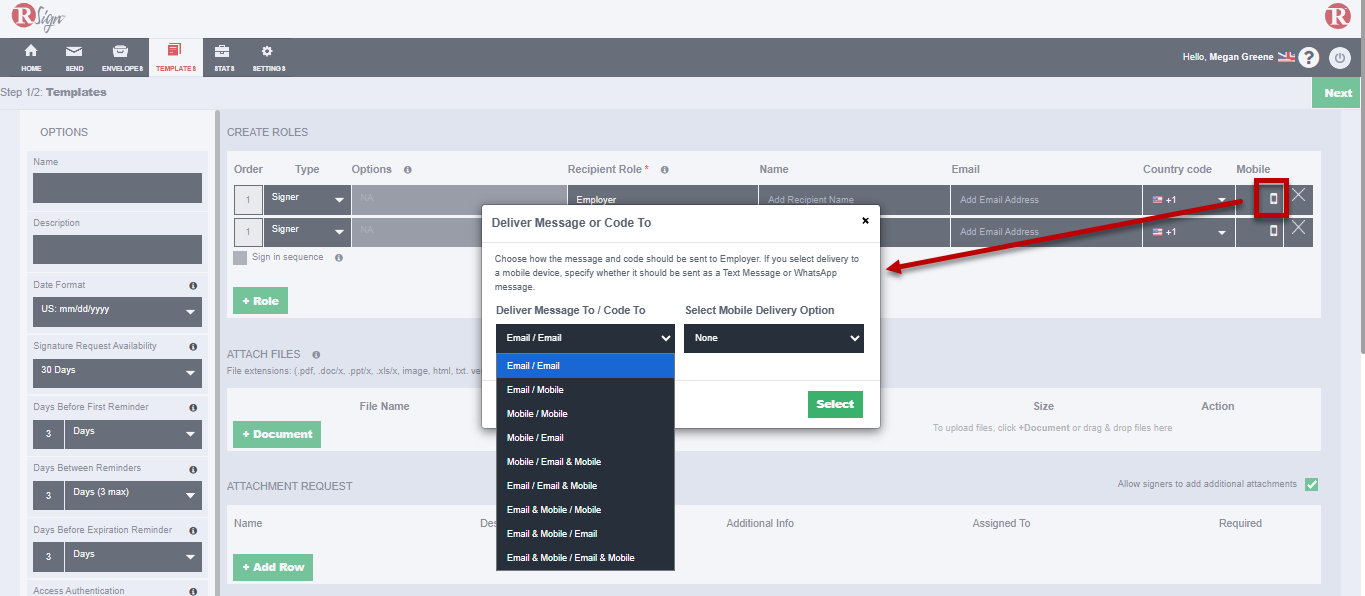Open the Send envelope icon

(x=74, y=52)
